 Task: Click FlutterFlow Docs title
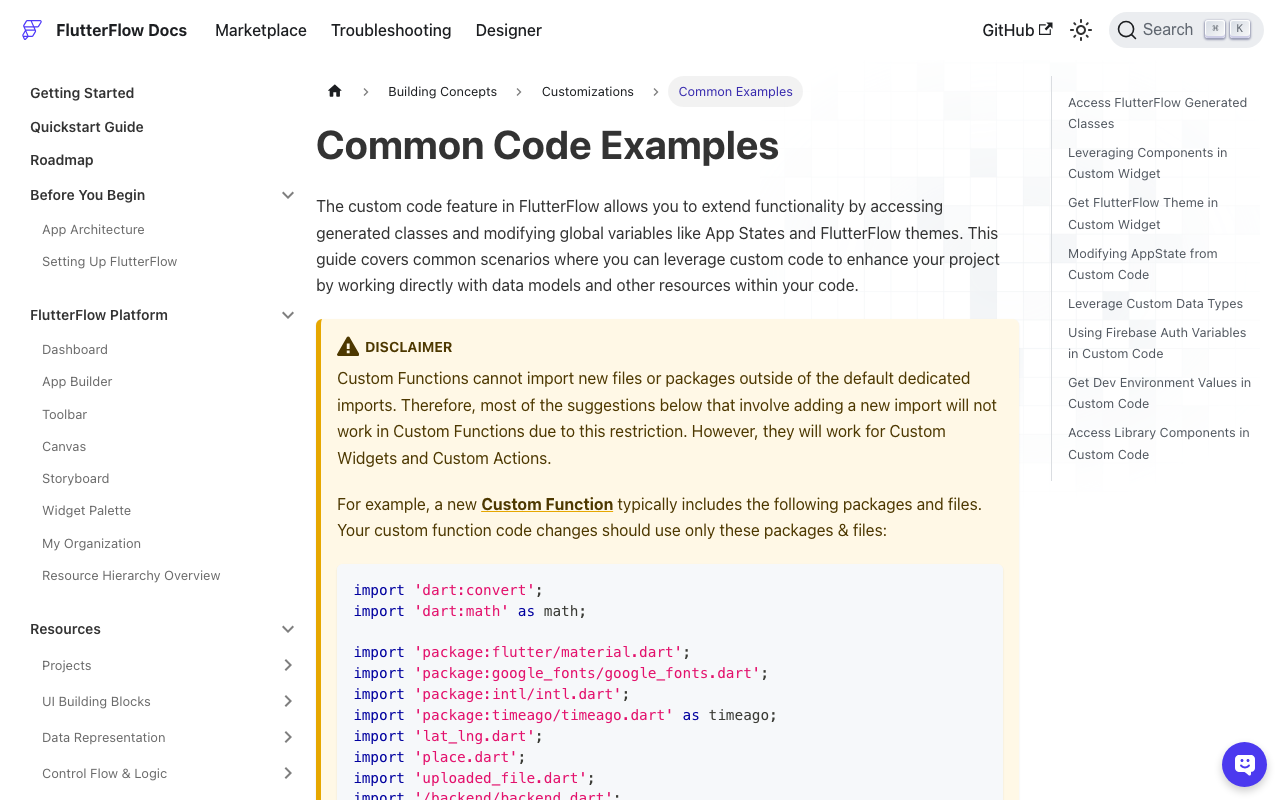(x=122, y=30)
